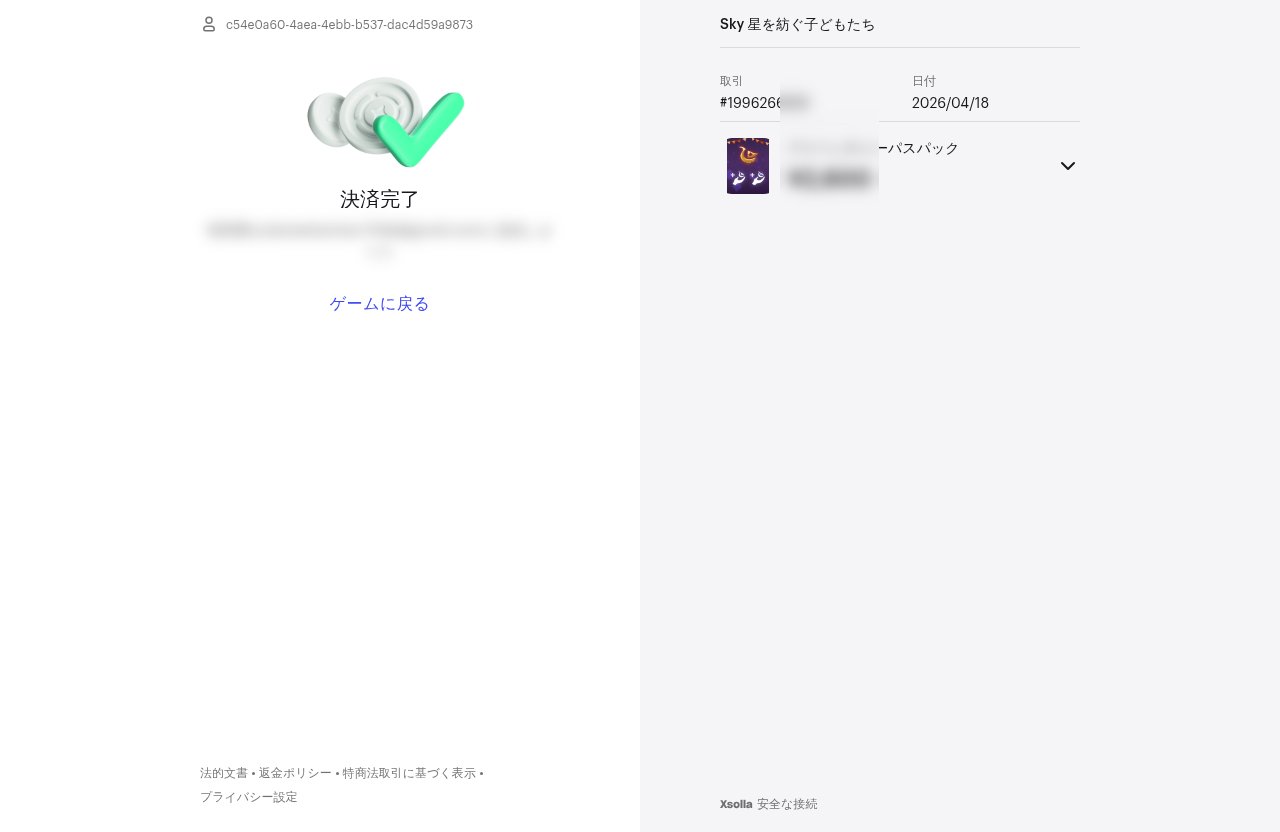Expand the purchased item details chevron
Screen dimensions: 1280x832
click(x=1068, y=166)
